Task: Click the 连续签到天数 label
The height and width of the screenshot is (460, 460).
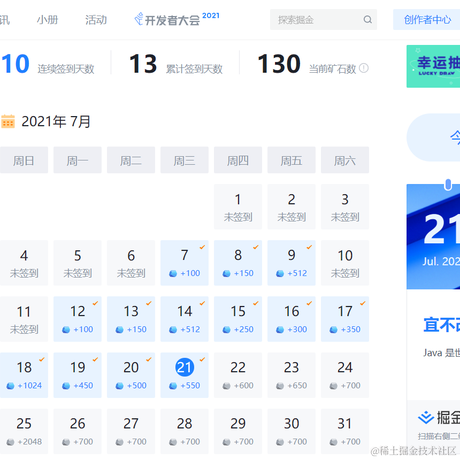Action: click(x=66, y=69)
